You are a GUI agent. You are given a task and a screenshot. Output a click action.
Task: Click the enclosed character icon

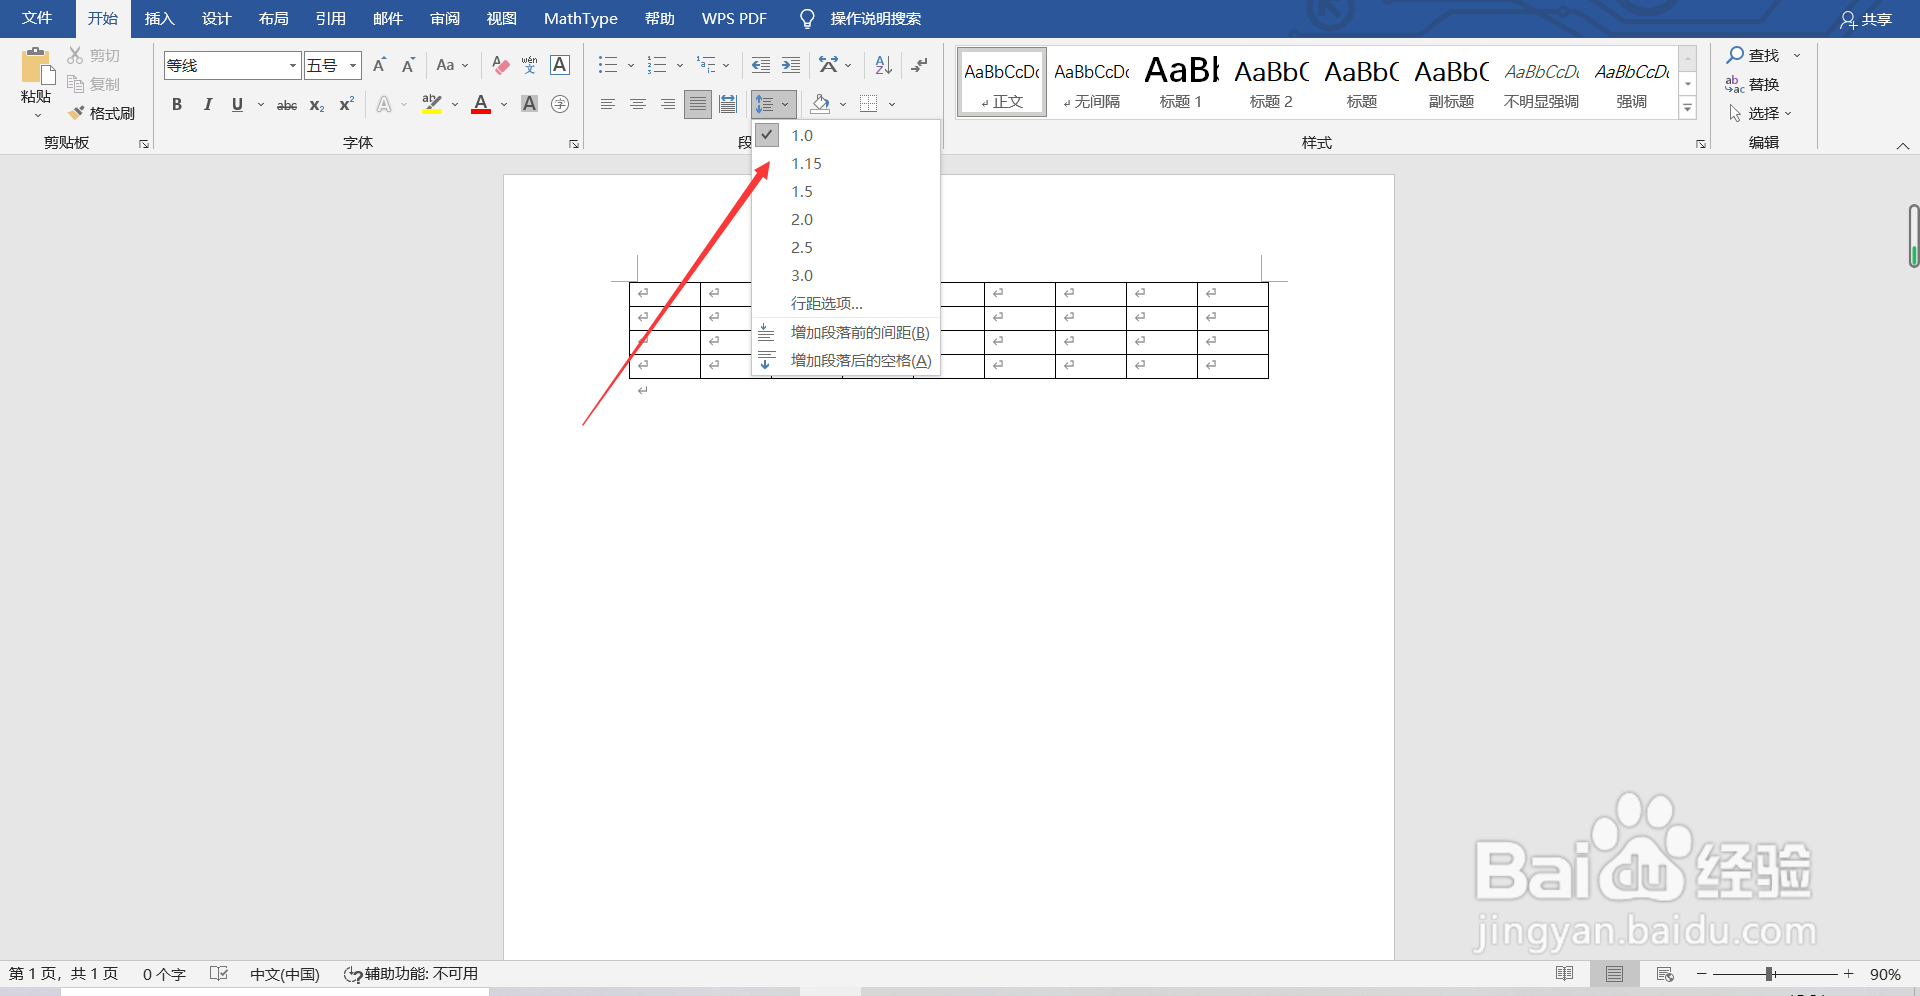560,104
